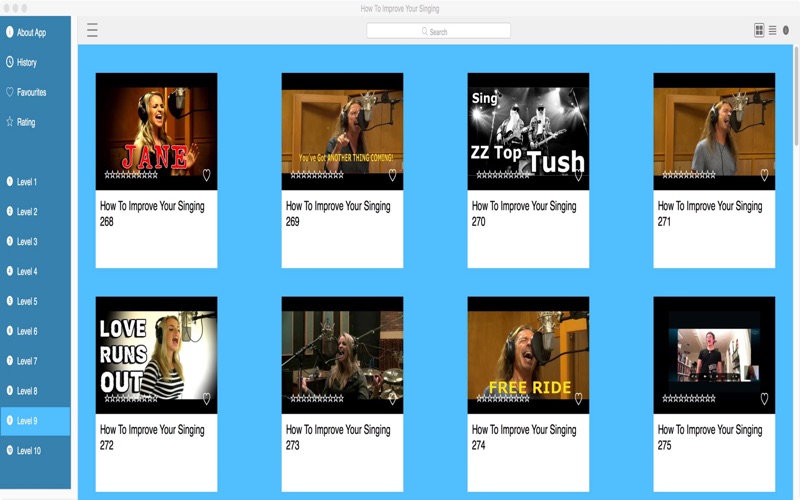Switch to list view icon
The width and height of the screenshot is (800, 500).
pos(772,31)
